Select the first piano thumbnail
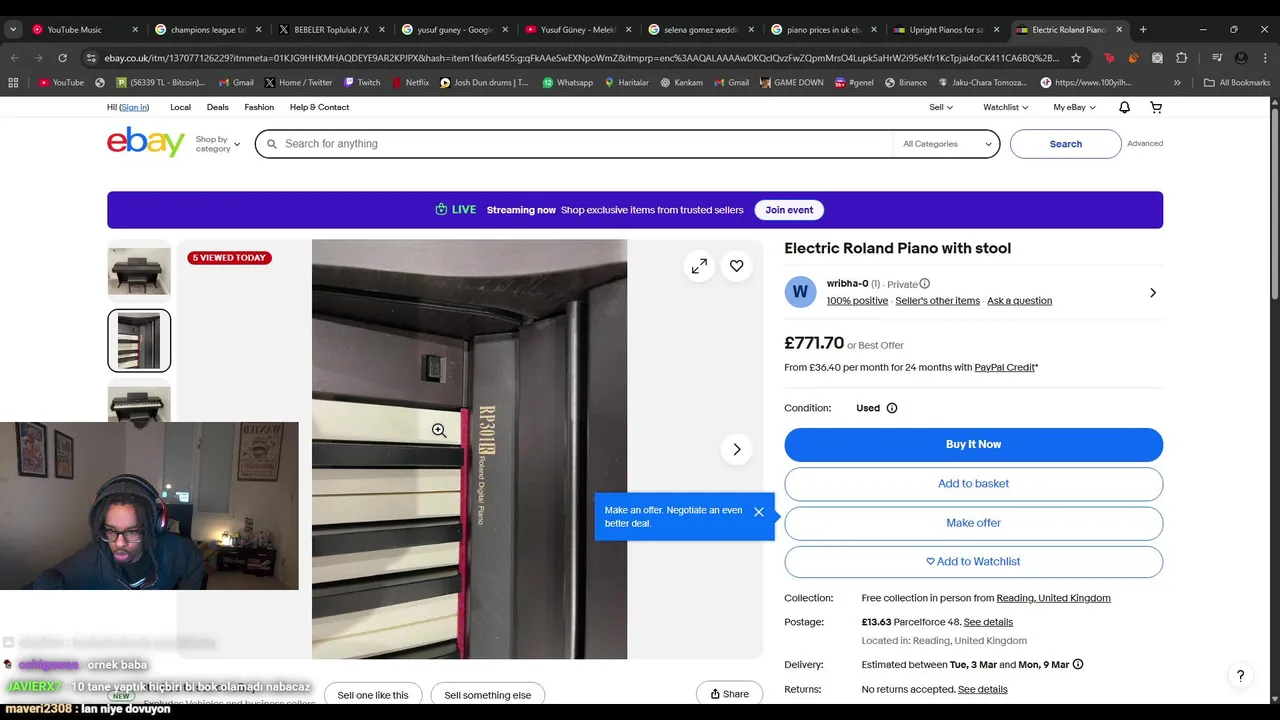This screenshot has height=720, width=1280. 139,270
